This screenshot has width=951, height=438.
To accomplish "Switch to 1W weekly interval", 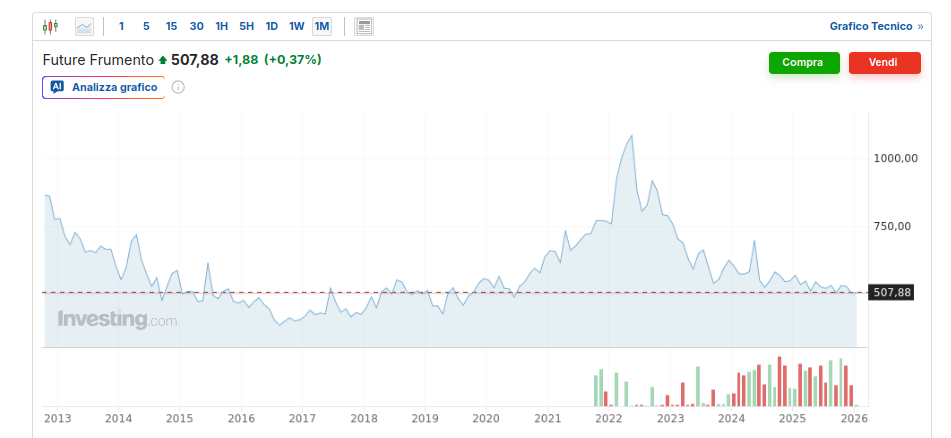I will tap(296, 26).
